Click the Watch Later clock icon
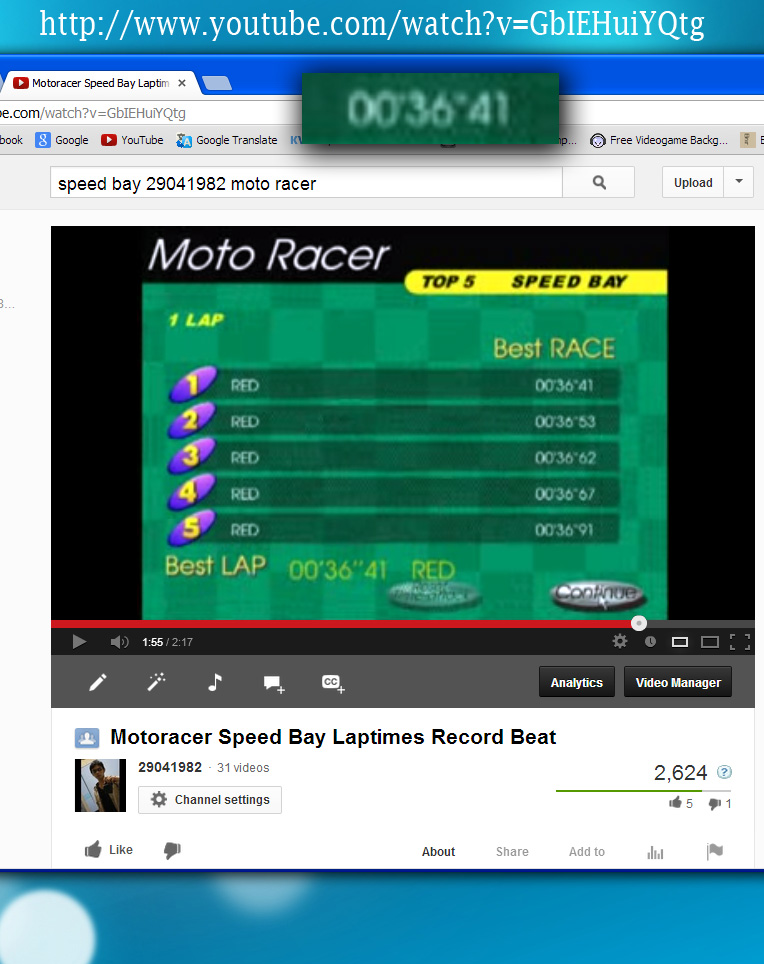 point(650,642)
